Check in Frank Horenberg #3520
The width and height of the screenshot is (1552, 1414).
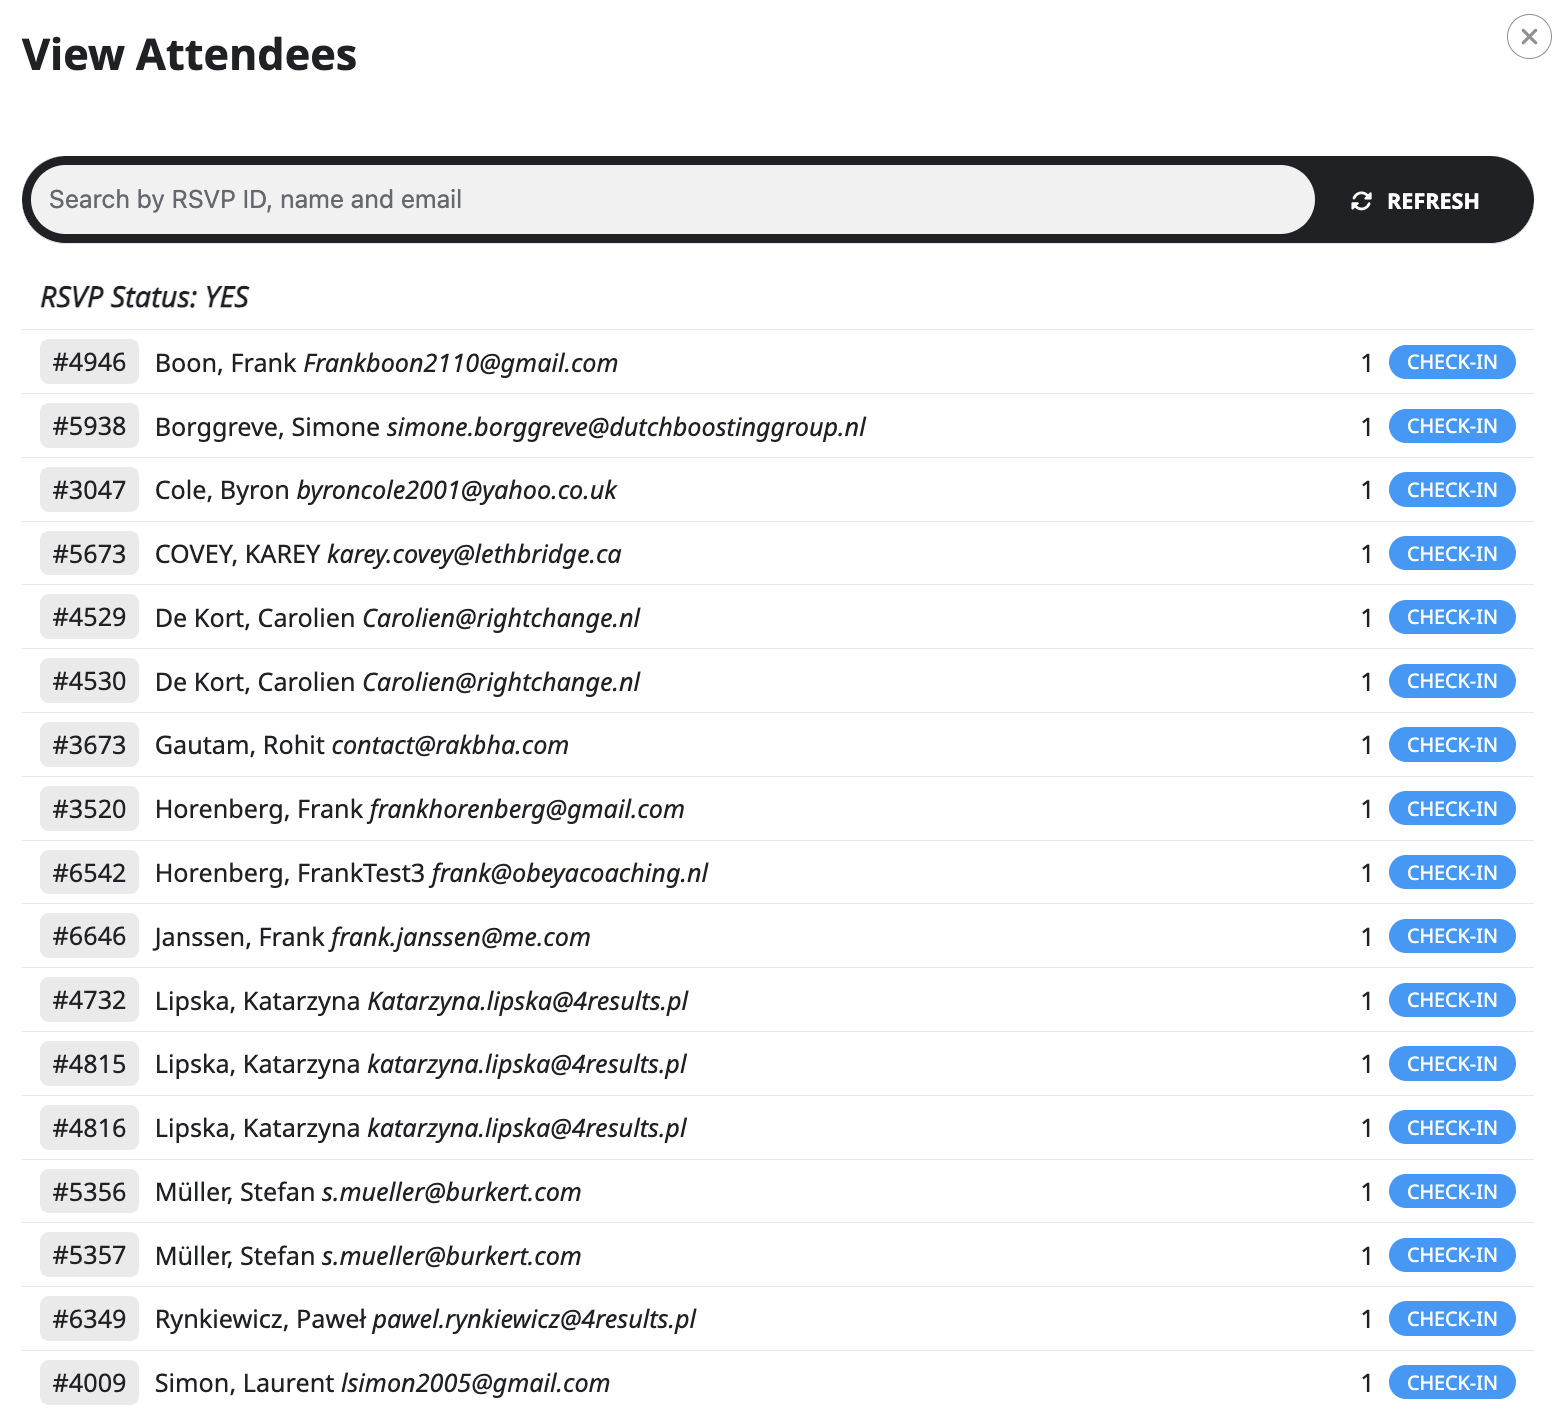coord(1452,809)
